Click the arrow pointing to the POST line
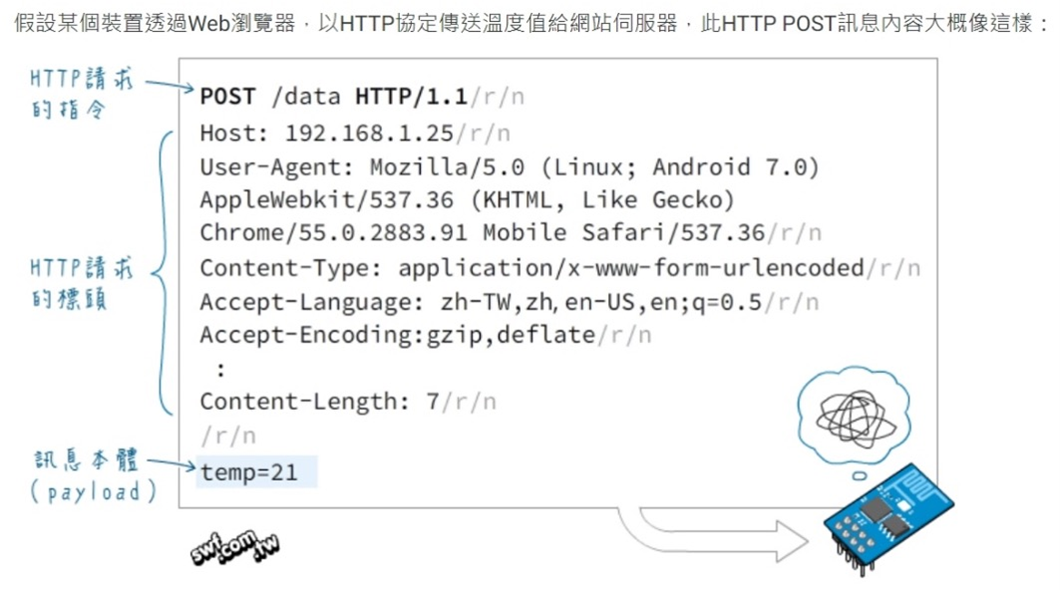1060x590 pixels. pos(168,86)
